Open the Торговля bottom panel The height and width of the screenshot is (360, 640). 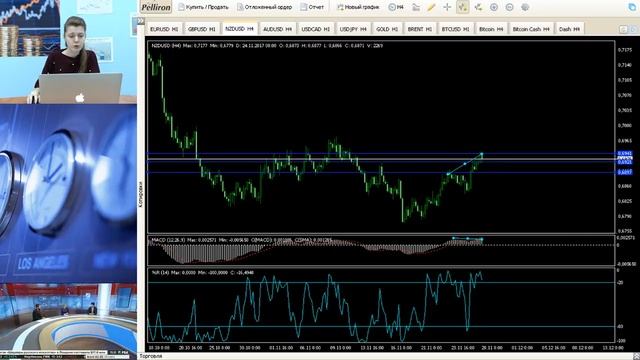point(151,356)
